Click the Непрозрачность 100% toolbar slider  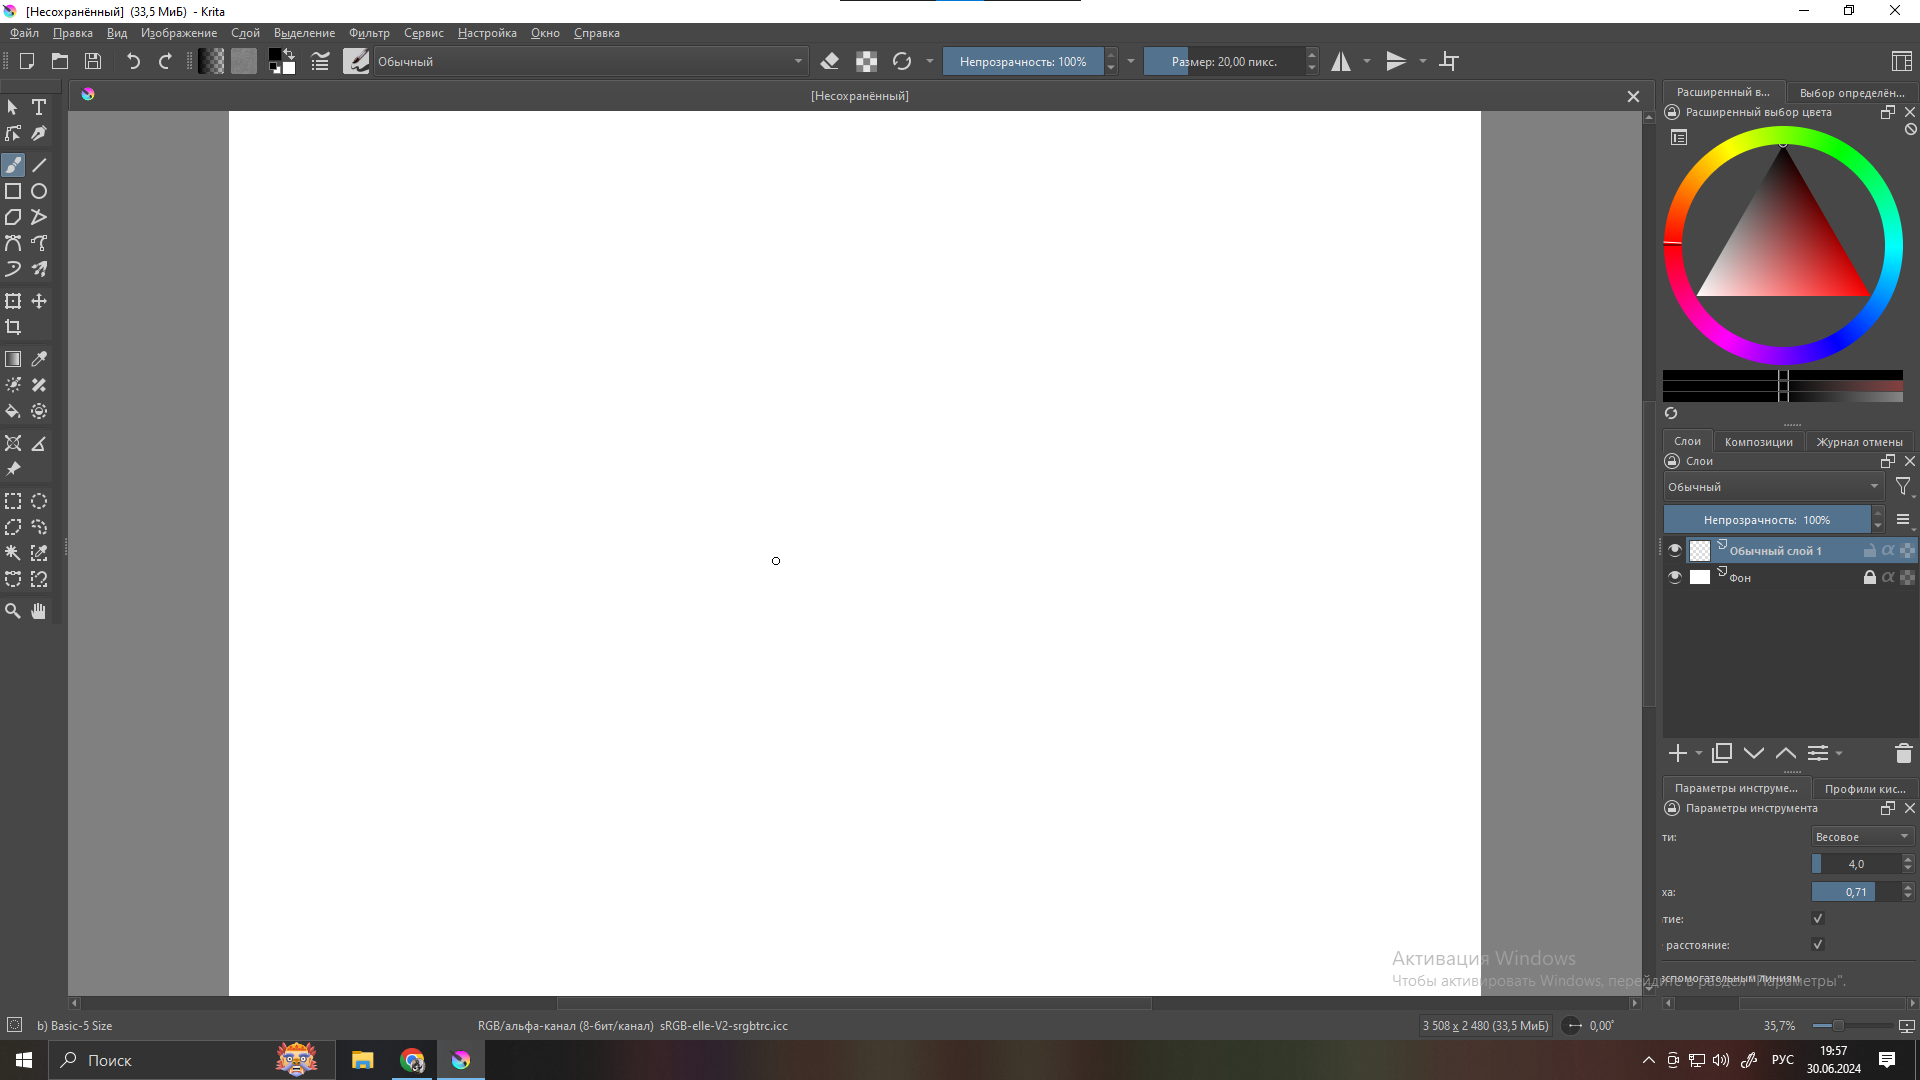(1022, 62)
